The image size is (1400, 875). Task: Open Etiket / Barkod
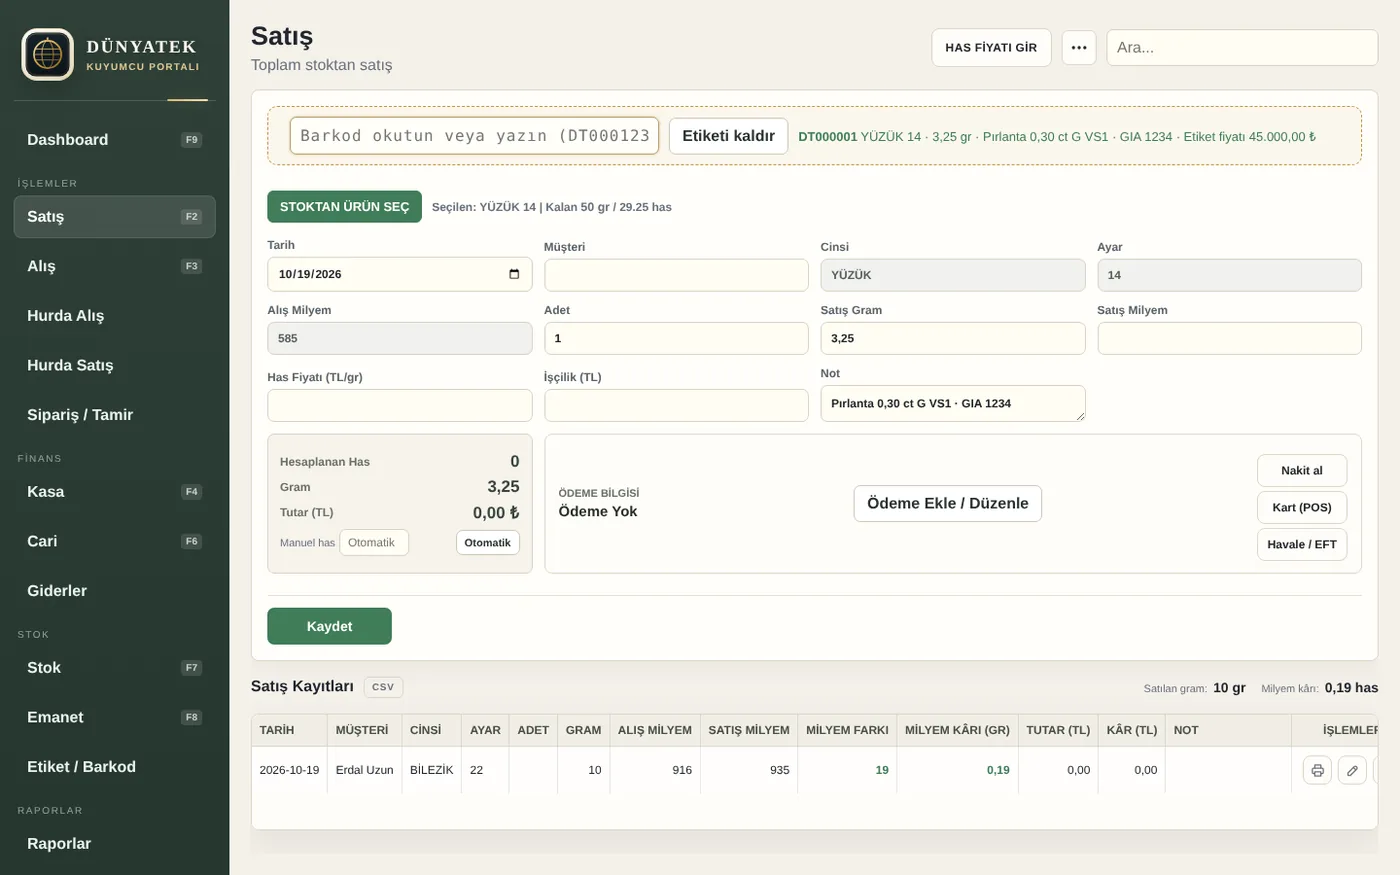[115, 767]
